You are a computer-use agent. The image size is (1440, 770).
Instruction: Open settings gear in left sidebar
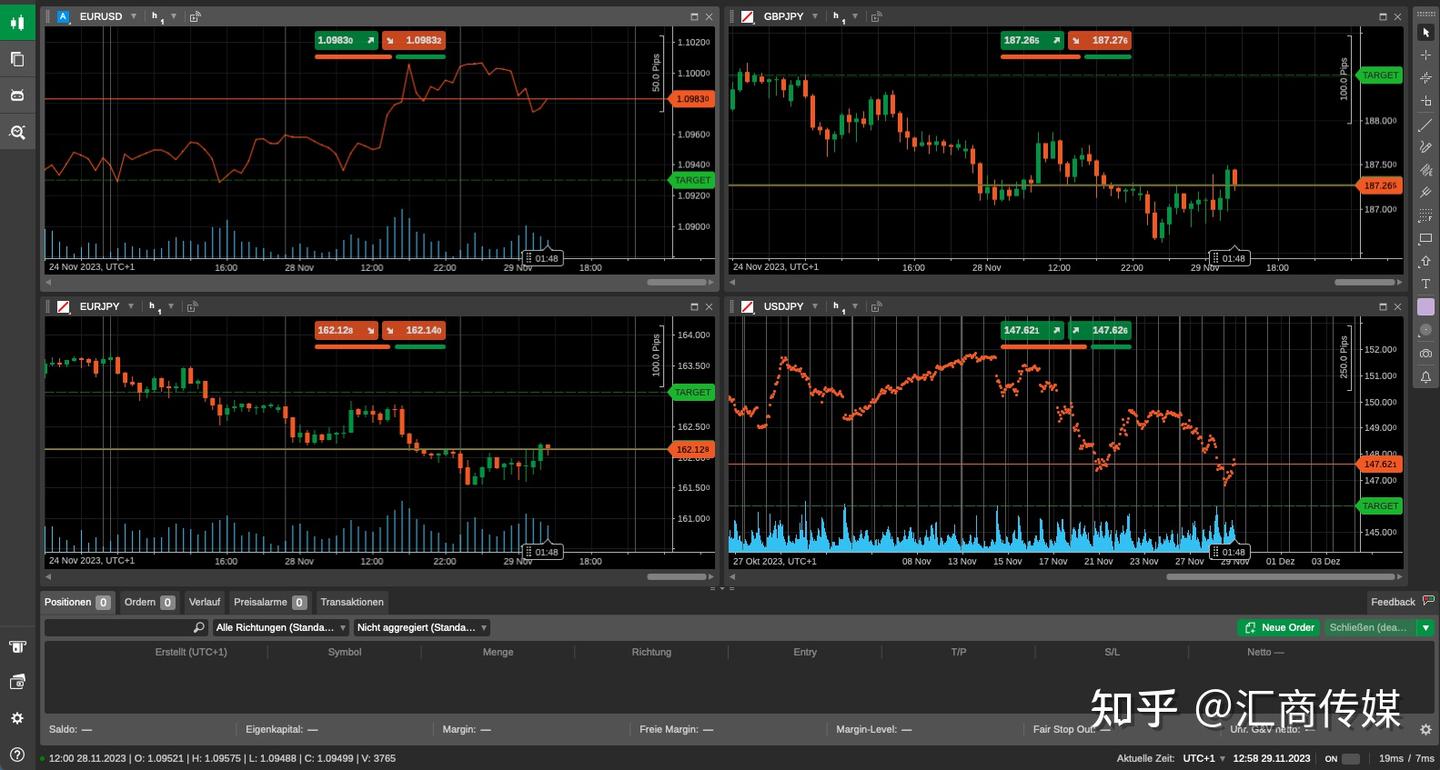[17, 718]
